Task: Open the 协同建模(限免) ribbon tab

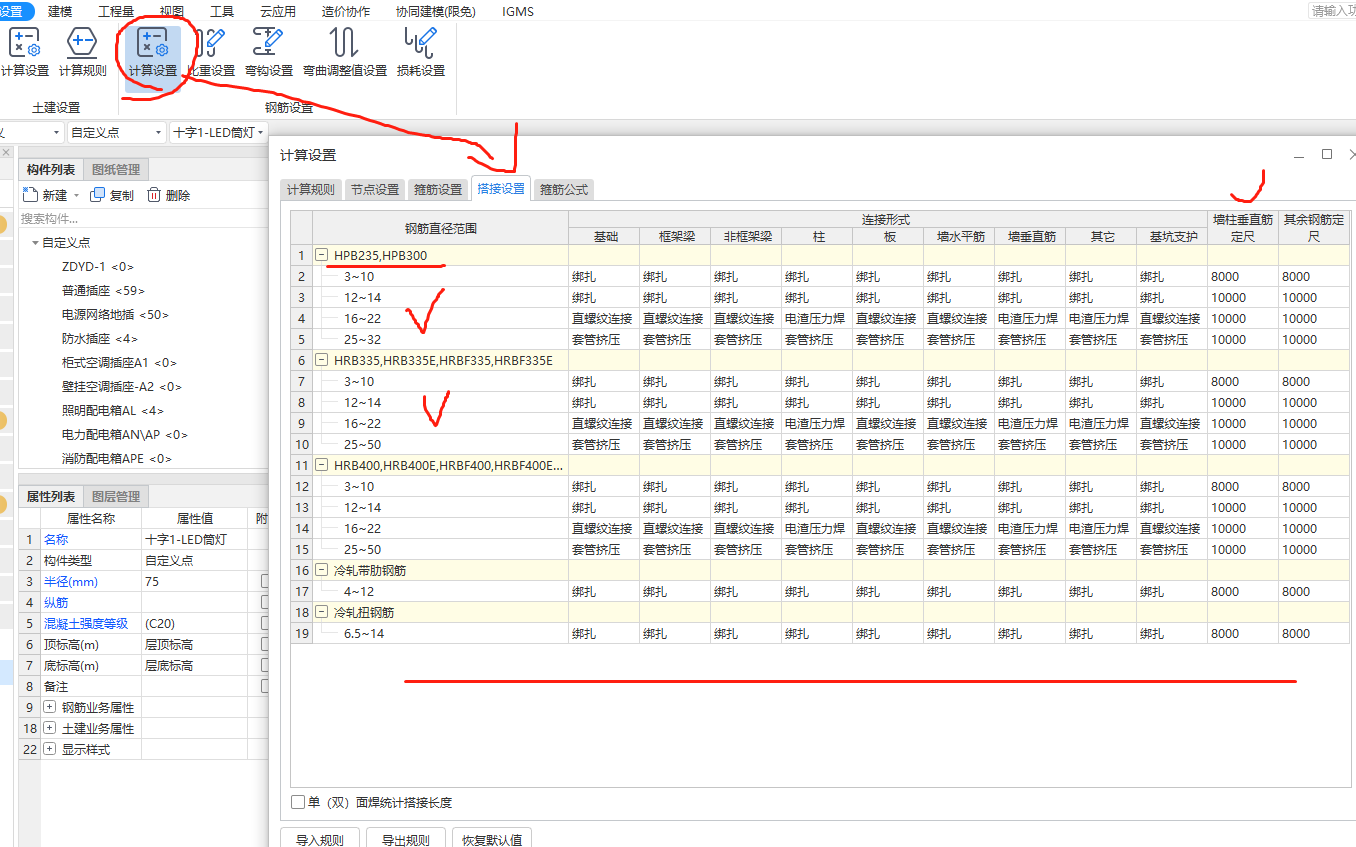Action: tap(436, 12)
